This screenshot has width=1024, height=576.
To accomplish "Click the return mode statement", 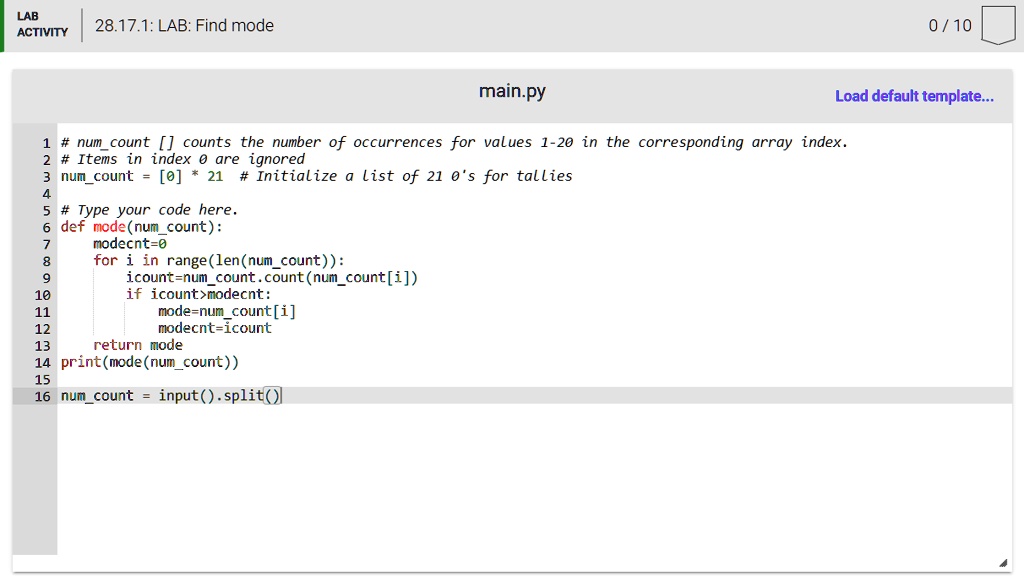I will point(140,344).
